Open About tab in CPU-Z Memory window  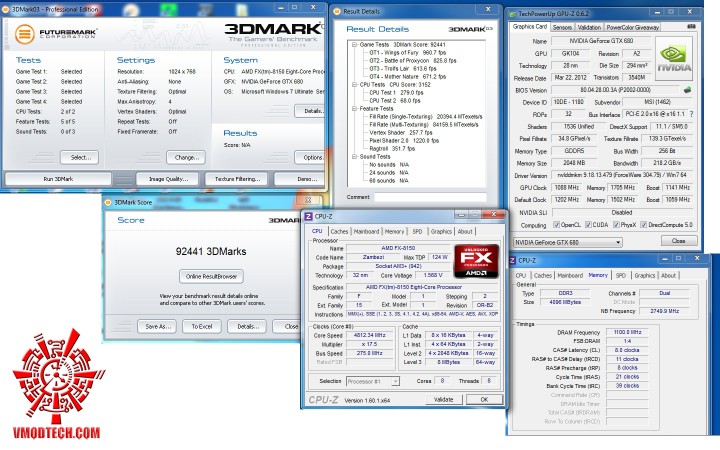tap(669, 276)
